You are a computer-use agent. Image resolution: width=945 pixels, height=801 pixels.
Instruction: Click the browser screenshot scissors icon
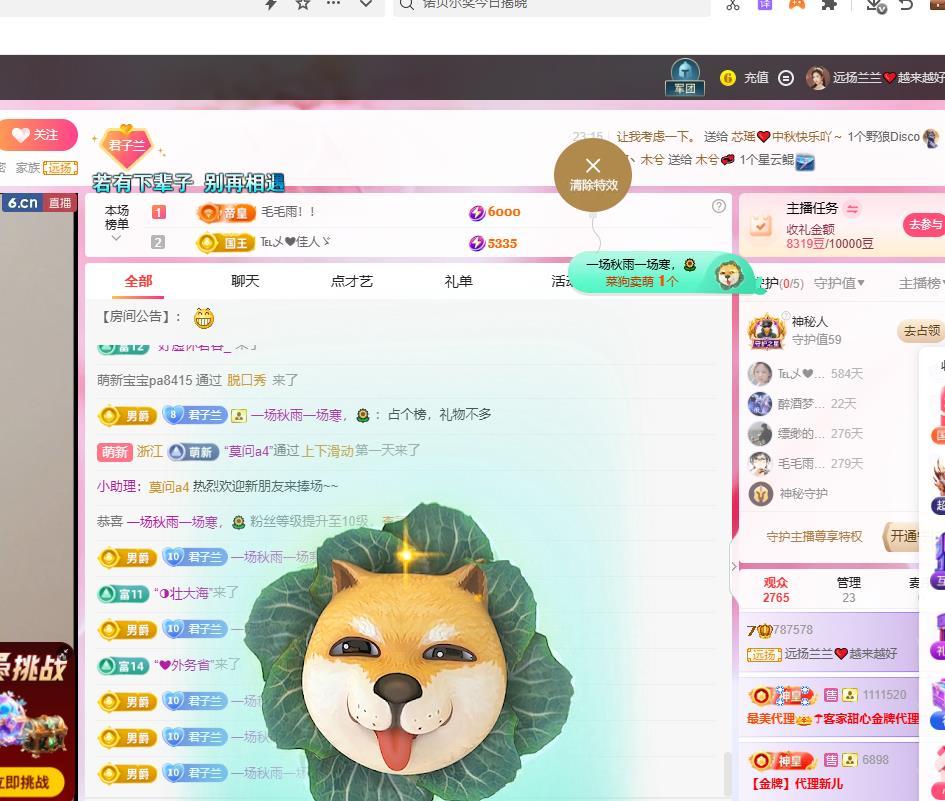click(x=733, y=5)
